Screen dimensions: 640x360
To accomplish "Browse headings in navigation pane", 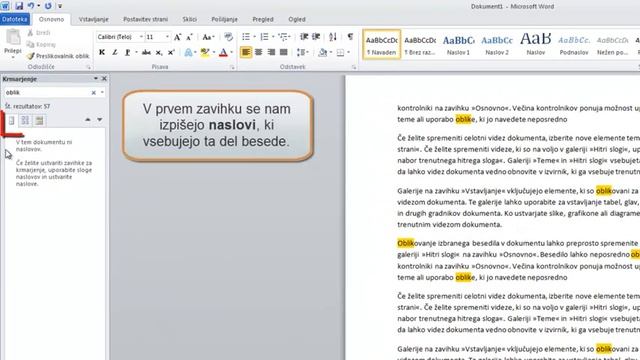I will 11,120.
